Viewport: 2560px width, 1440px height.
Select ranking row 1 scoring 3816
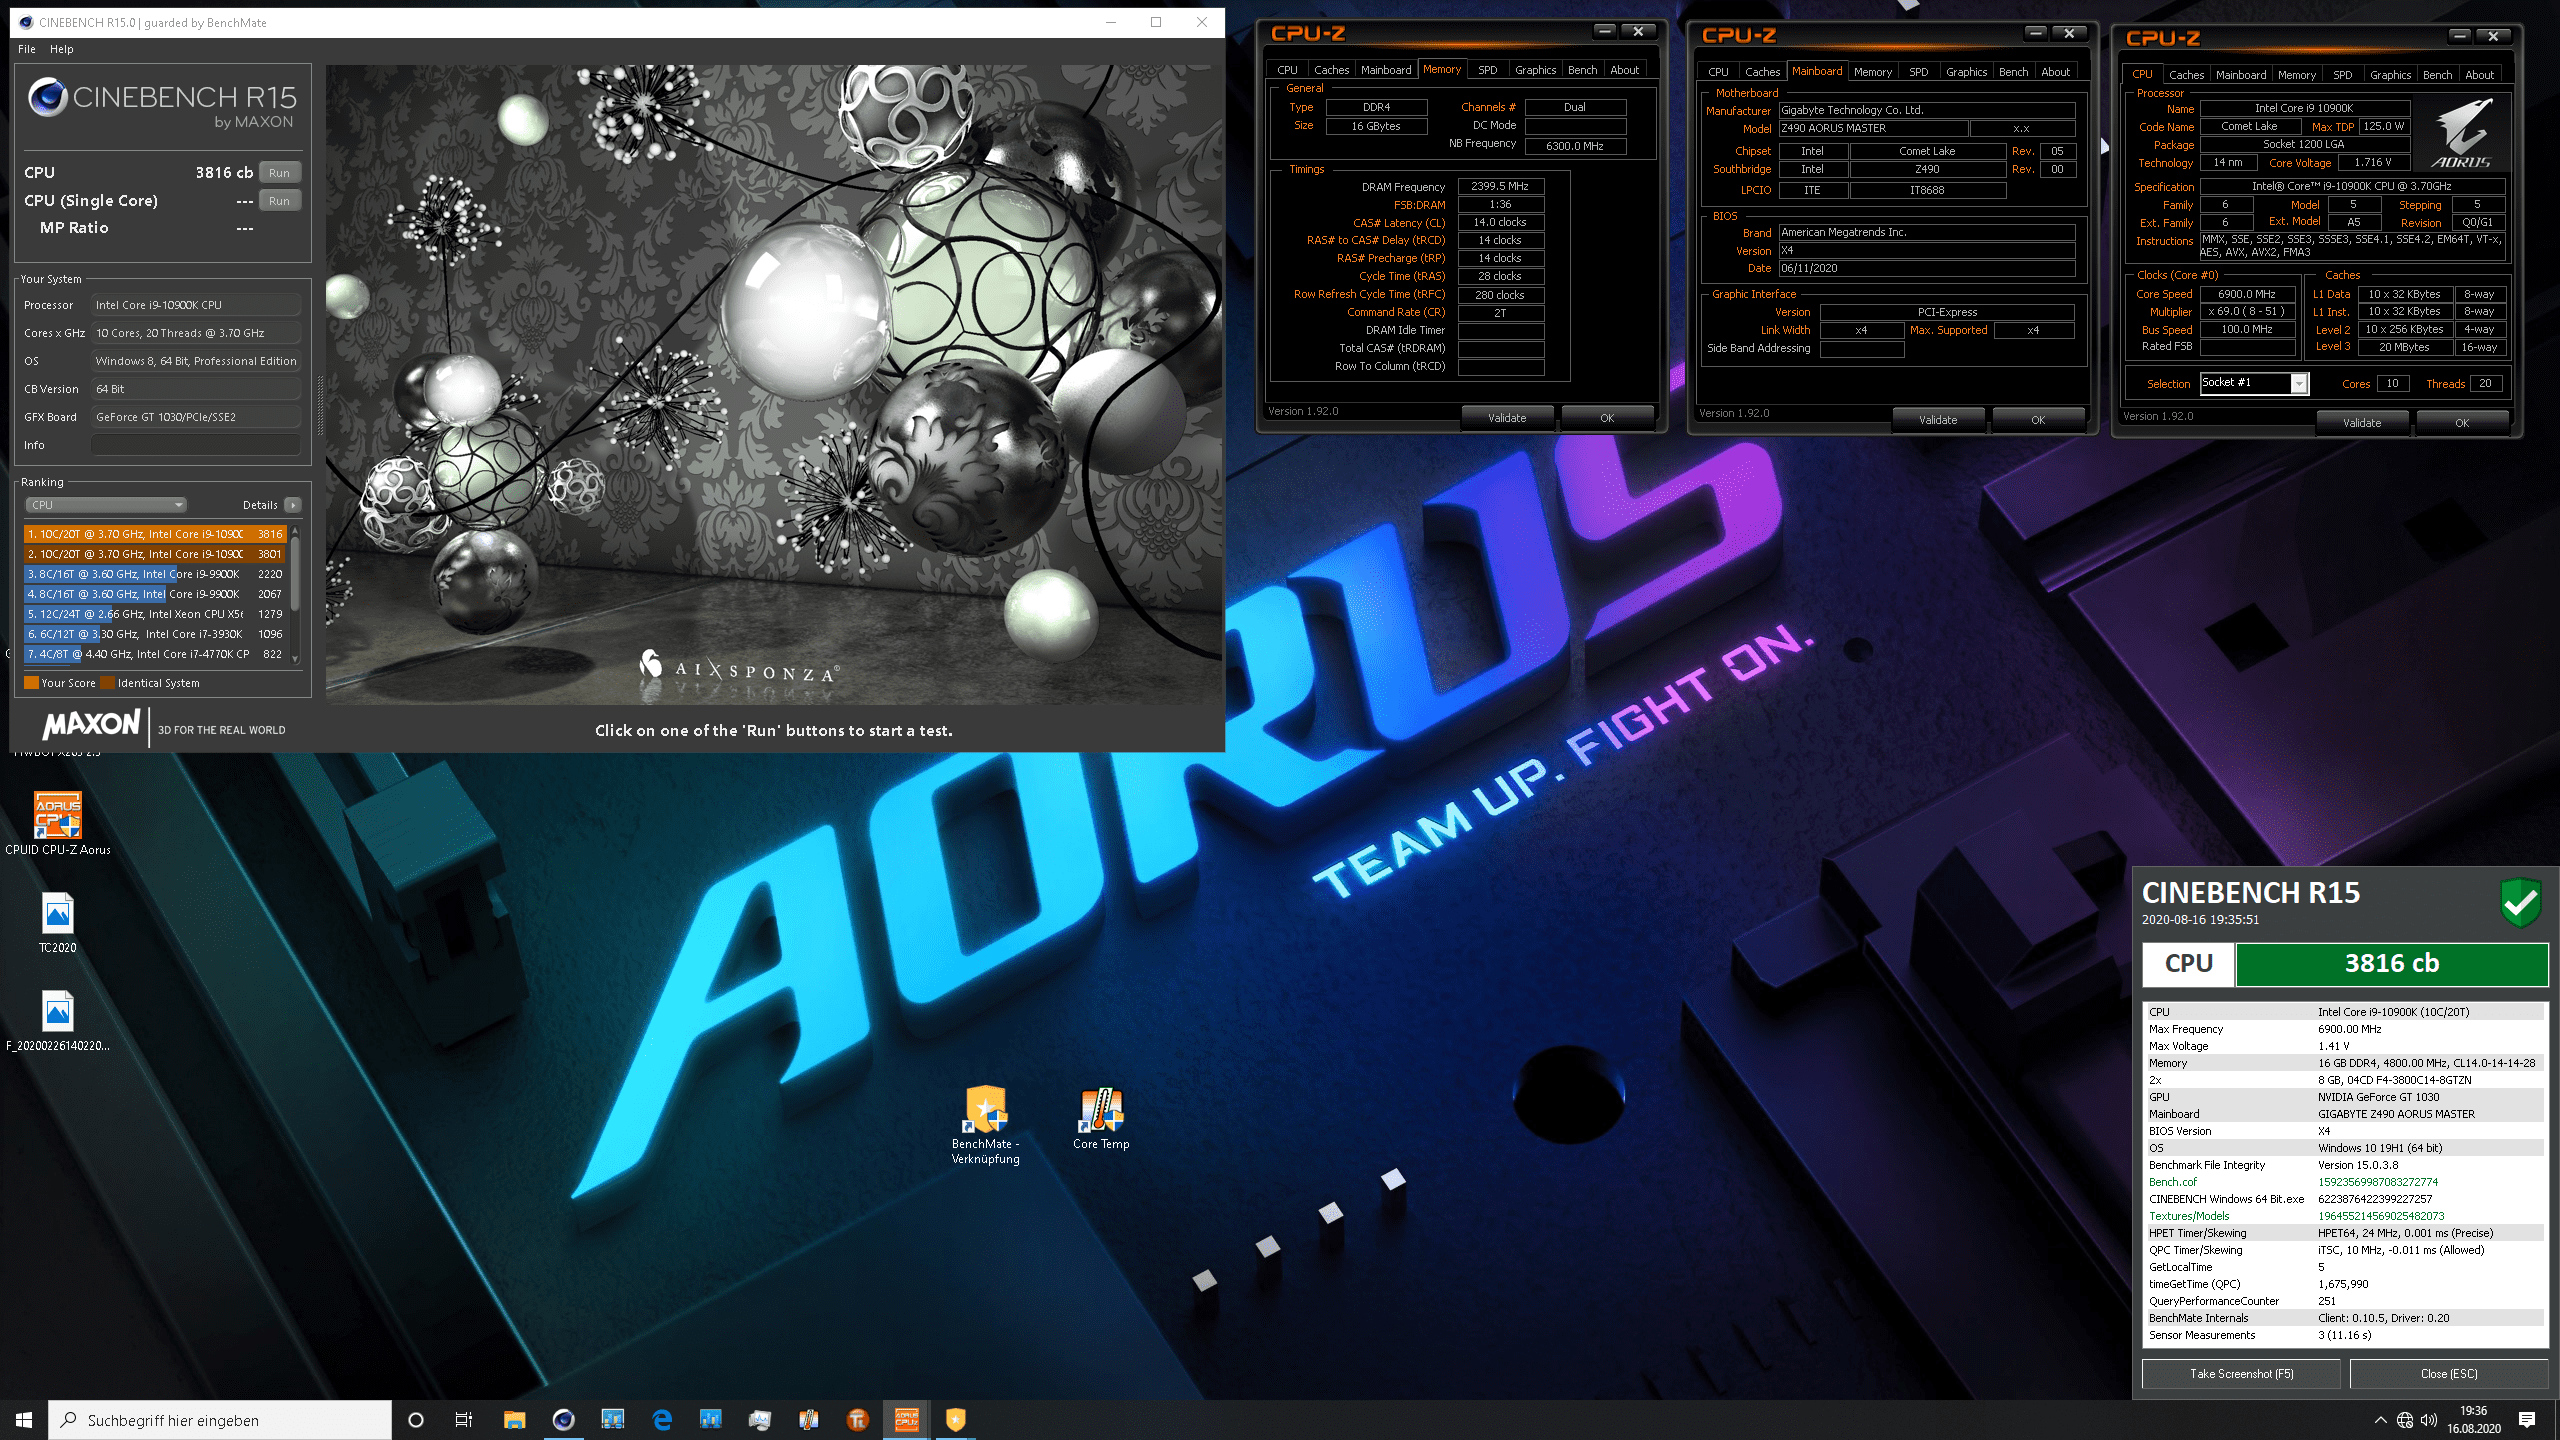click(155, 534)
